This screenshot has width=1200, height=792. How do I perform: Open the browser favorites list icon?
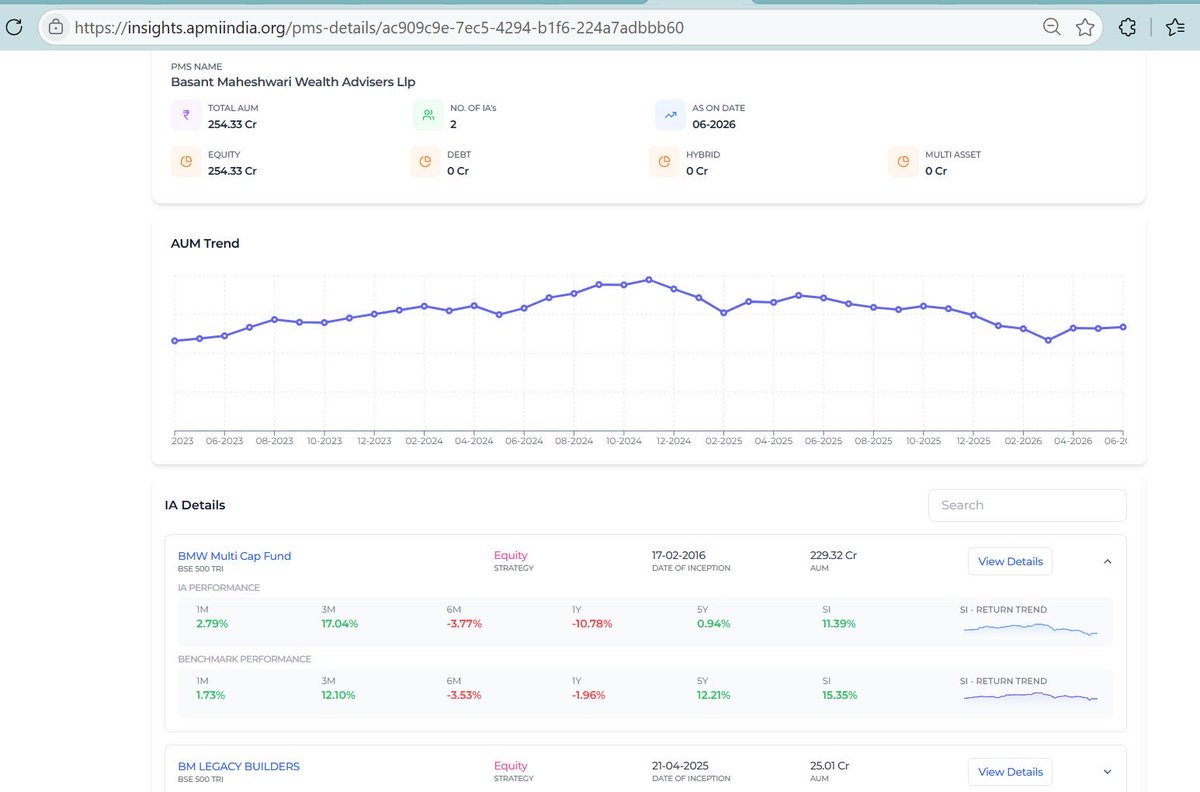tap(1177, 28)
